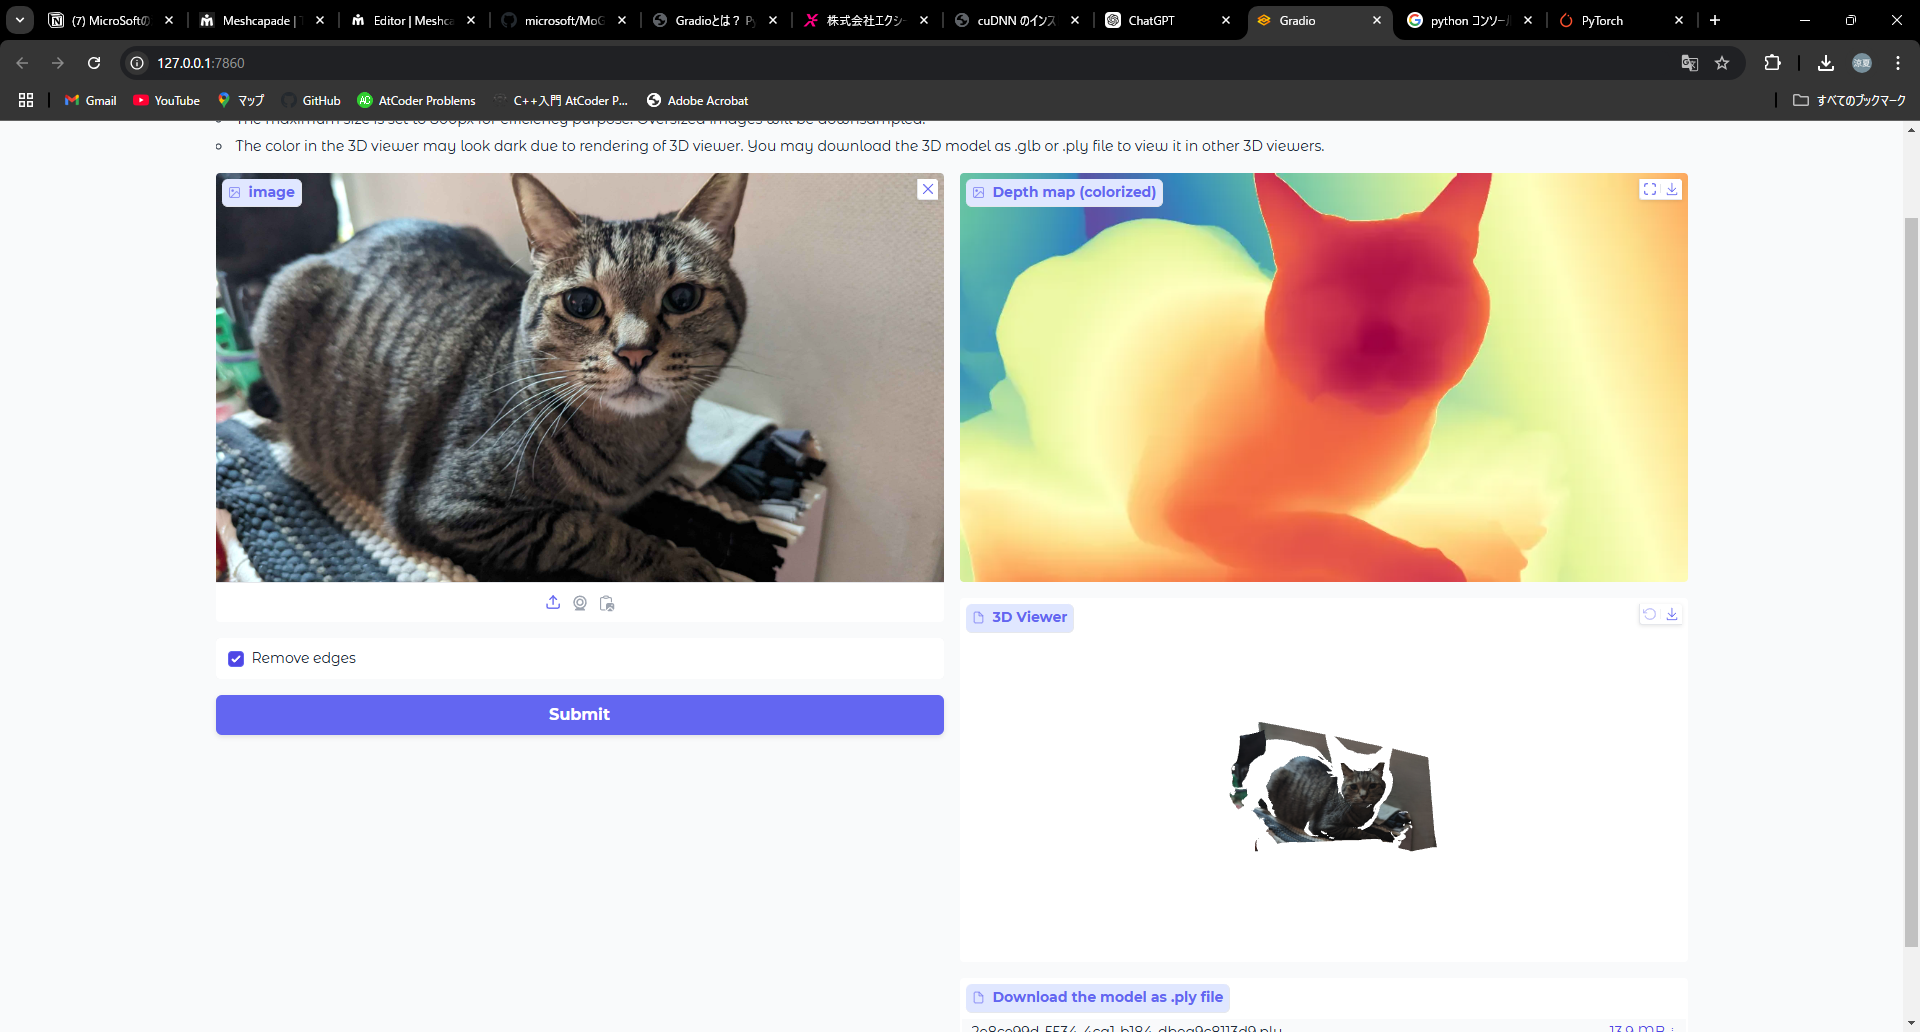Open Chrome's three-dot menu

coord(1898,63)
